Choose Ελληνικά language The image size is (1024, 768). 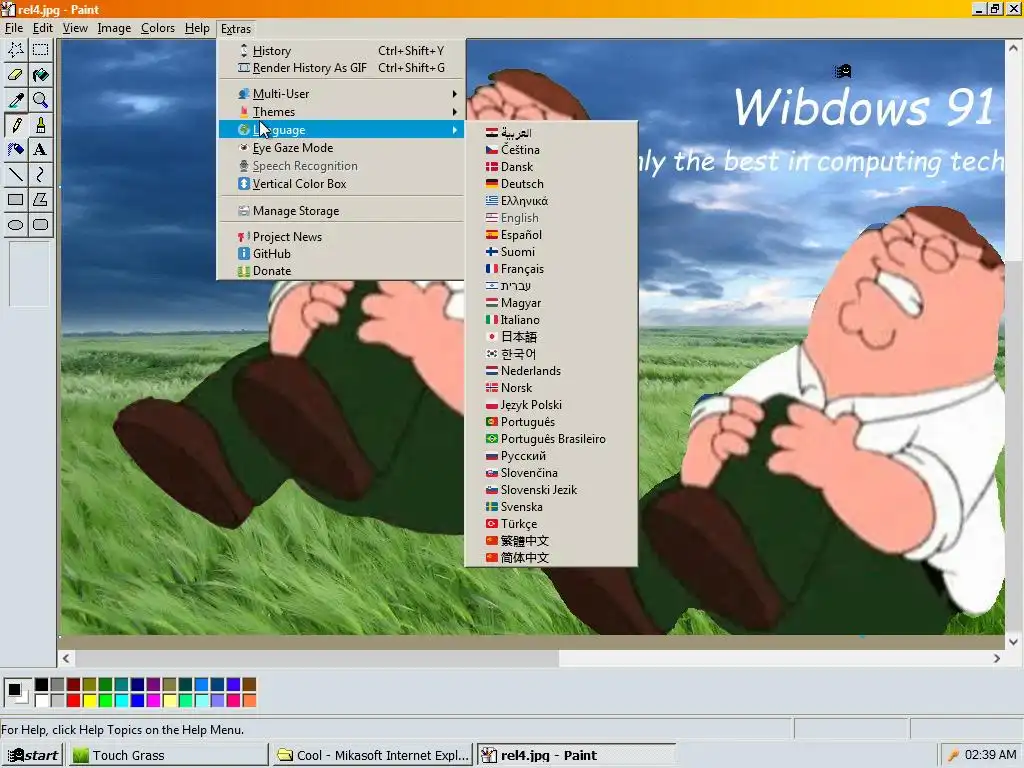(x=551, y=201)
